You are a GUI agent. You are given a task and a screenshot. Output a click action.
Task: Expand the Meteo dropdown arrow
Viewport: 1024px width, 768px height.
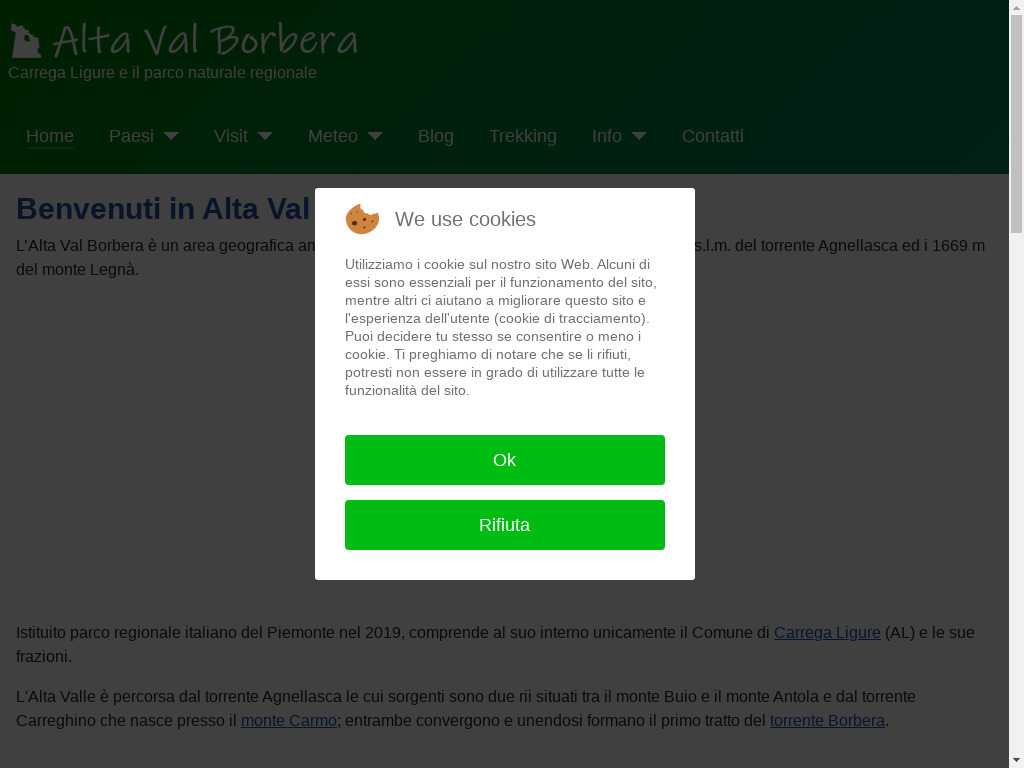click(375, 136)
